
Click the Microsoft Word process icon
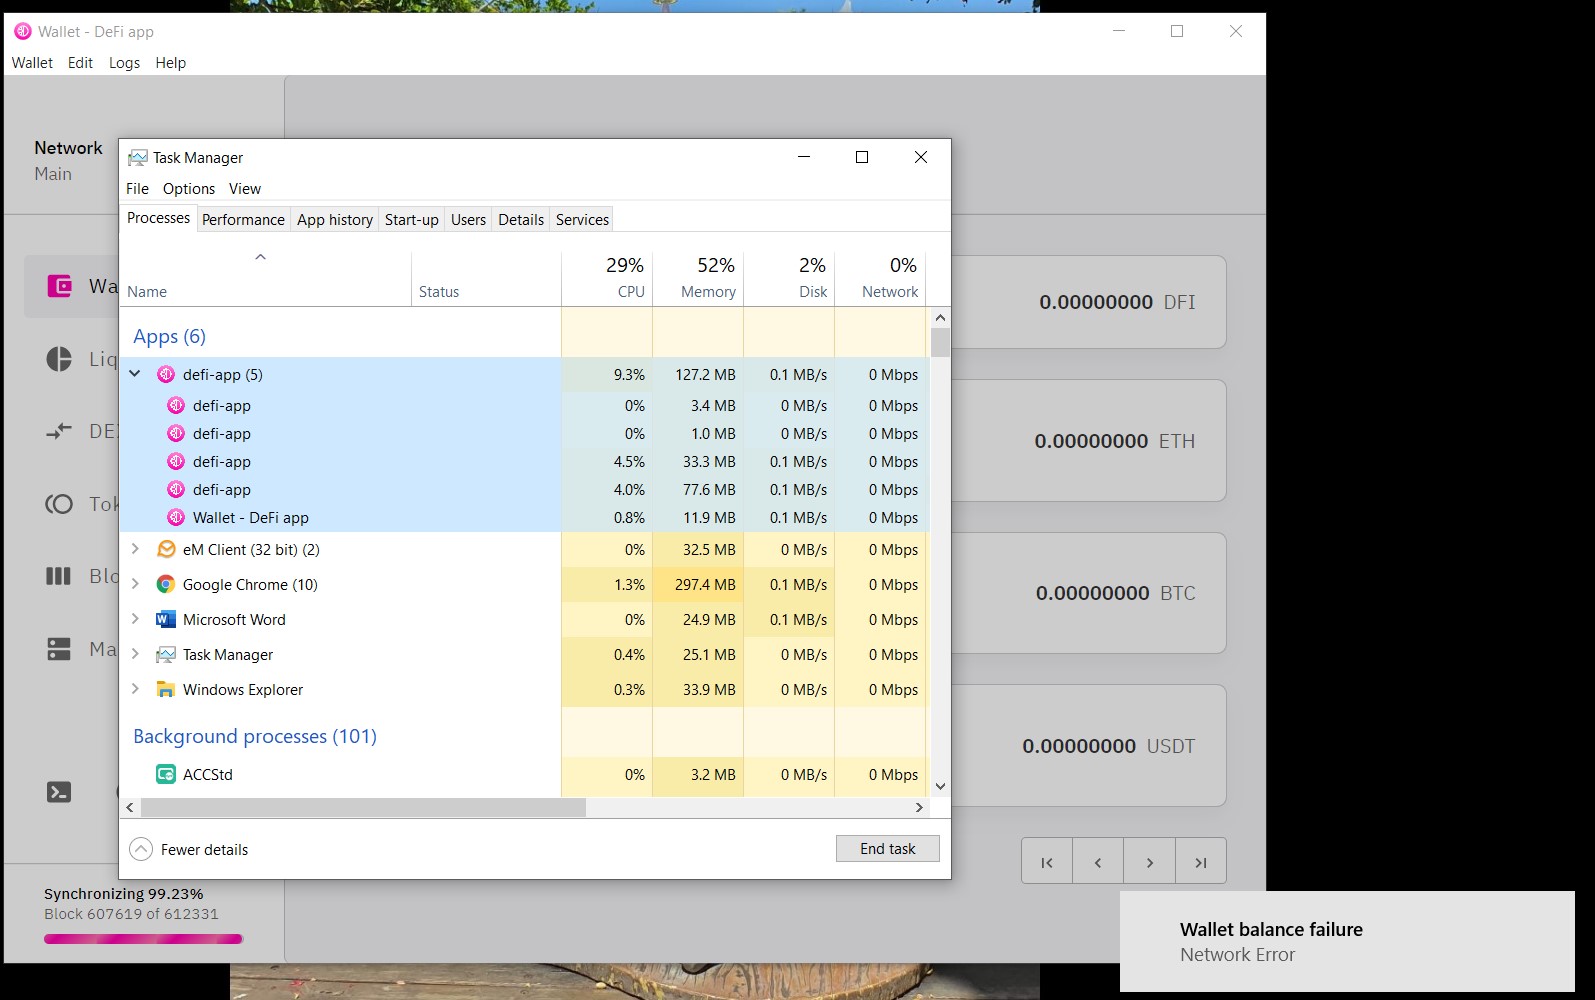(166, 620)
